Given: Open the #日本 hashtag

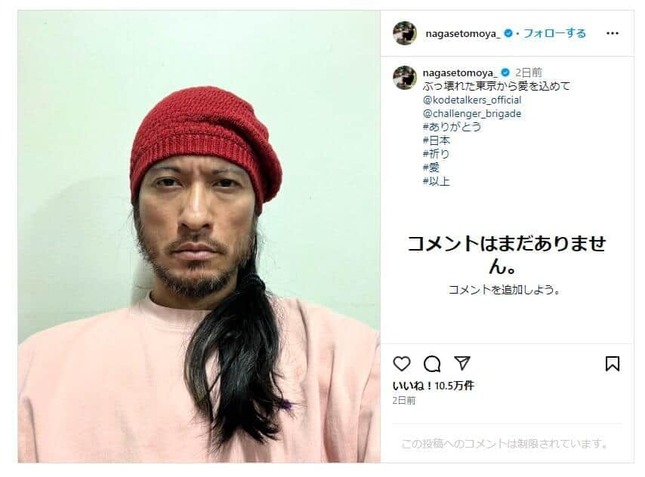Looking at the screenshot, I should point(436,141).
